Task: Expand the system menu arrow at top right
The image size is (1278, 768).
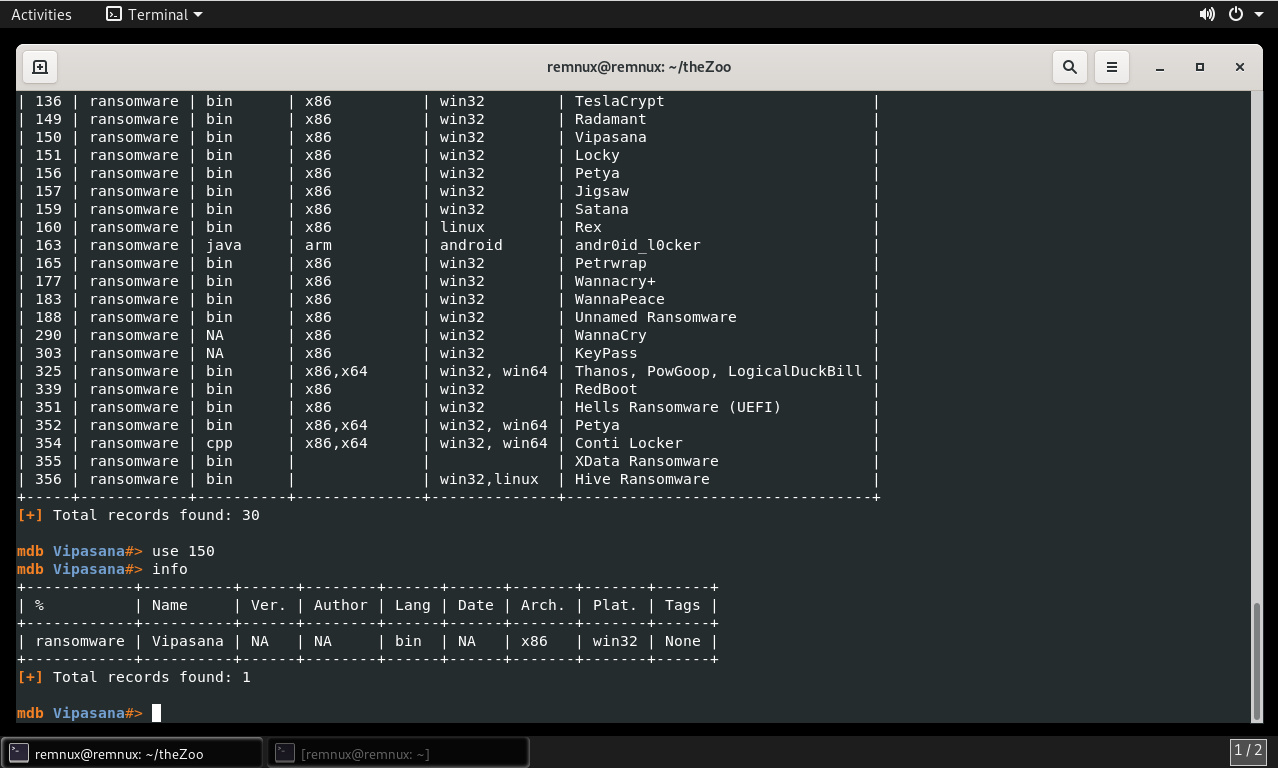Action: 1258,14
